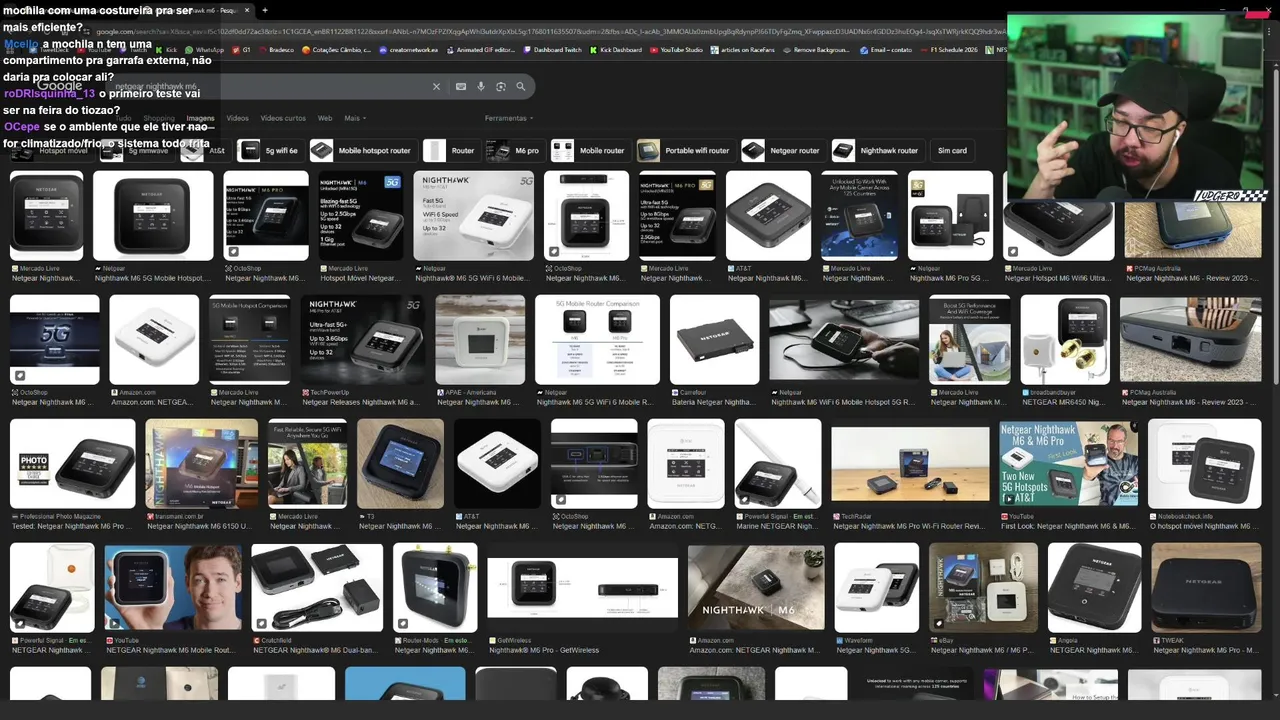Open the Carrefour Netgear battery image
This screenshot has height=720, width=1280.
click(714, 340)
